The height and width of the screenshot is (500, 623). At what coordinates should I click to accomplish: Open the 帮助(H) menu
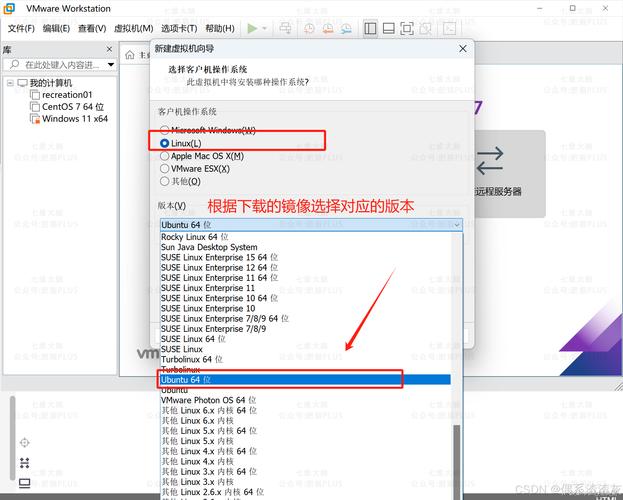(x=220, y=28)
